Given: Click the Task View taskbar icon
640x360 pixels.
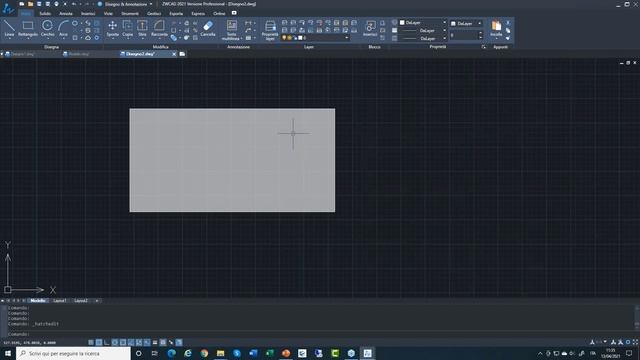Looking at the screenshot, I should point(155,353).
